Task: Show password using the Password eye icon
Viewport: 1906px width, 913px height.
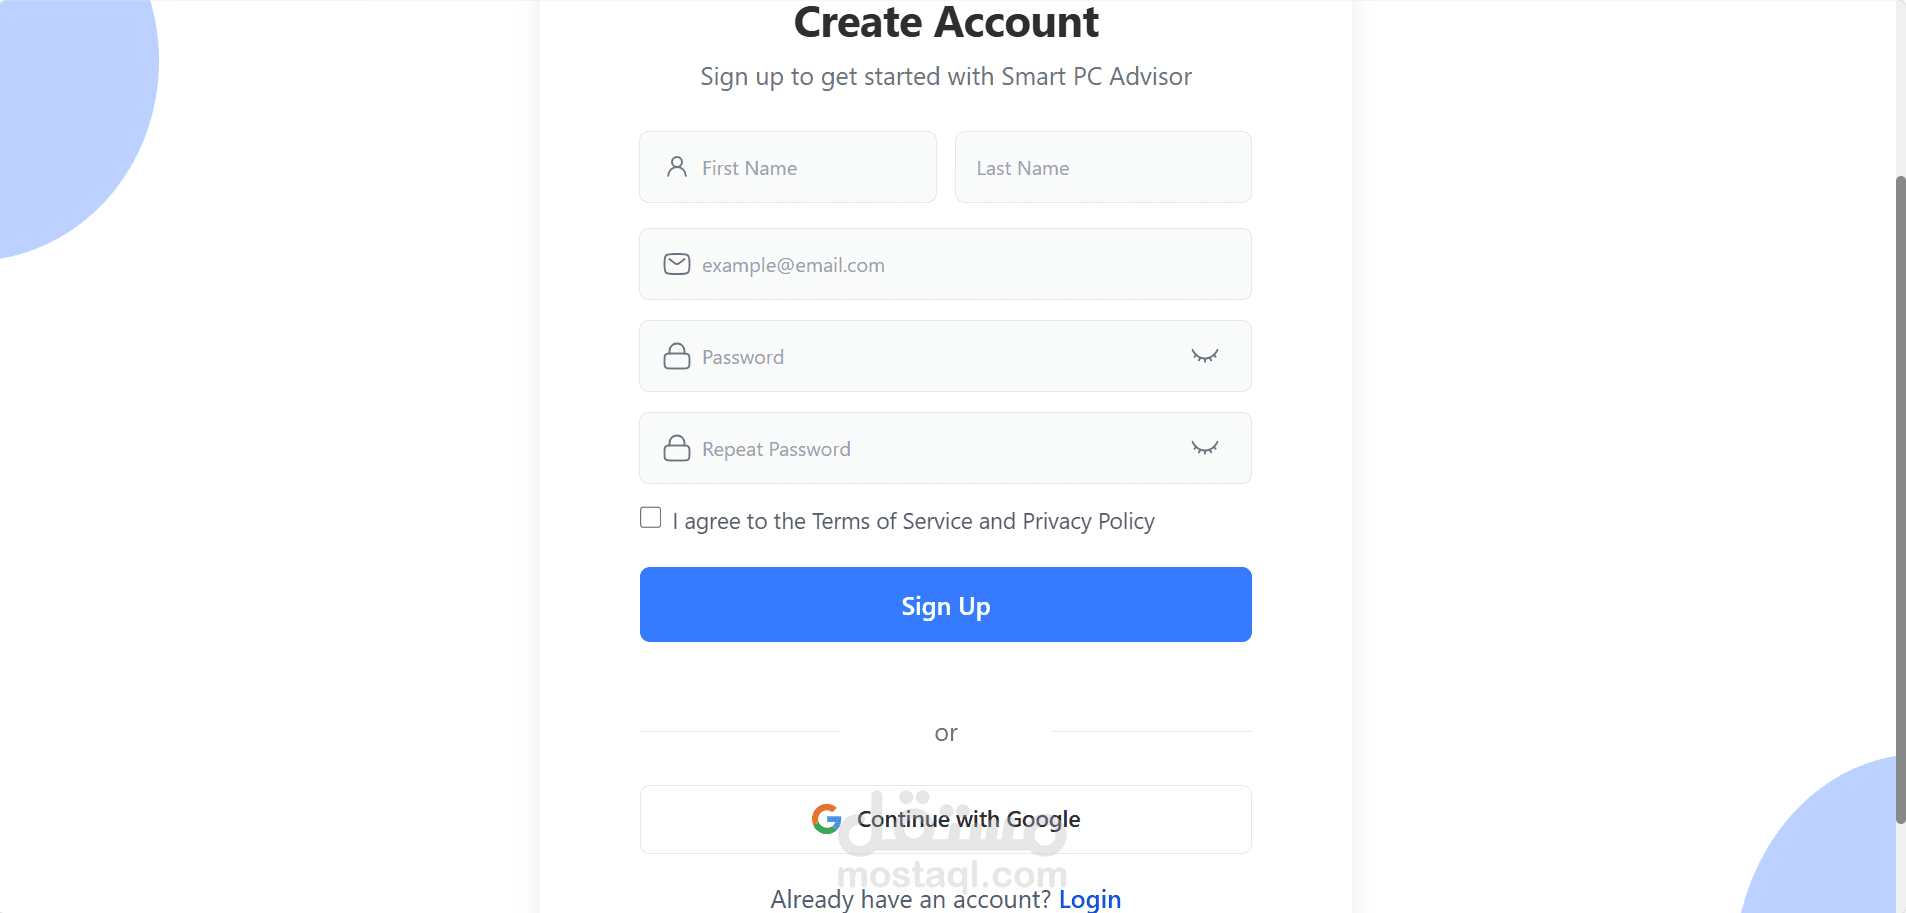Action: click(x=1204, y=356)
